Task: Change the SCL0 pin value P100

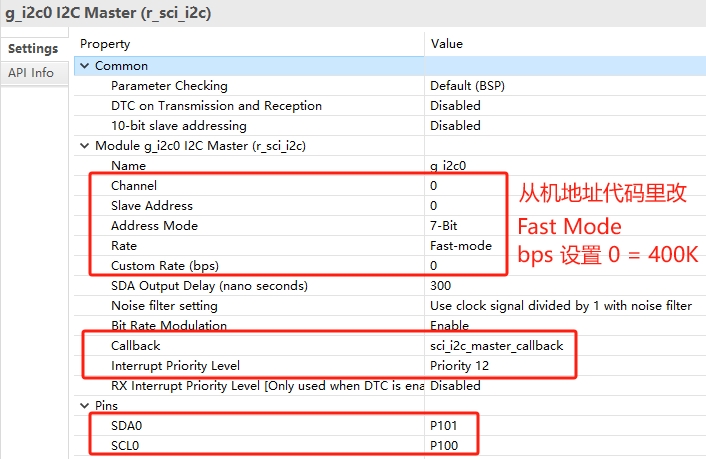Action: click(444, 445)
